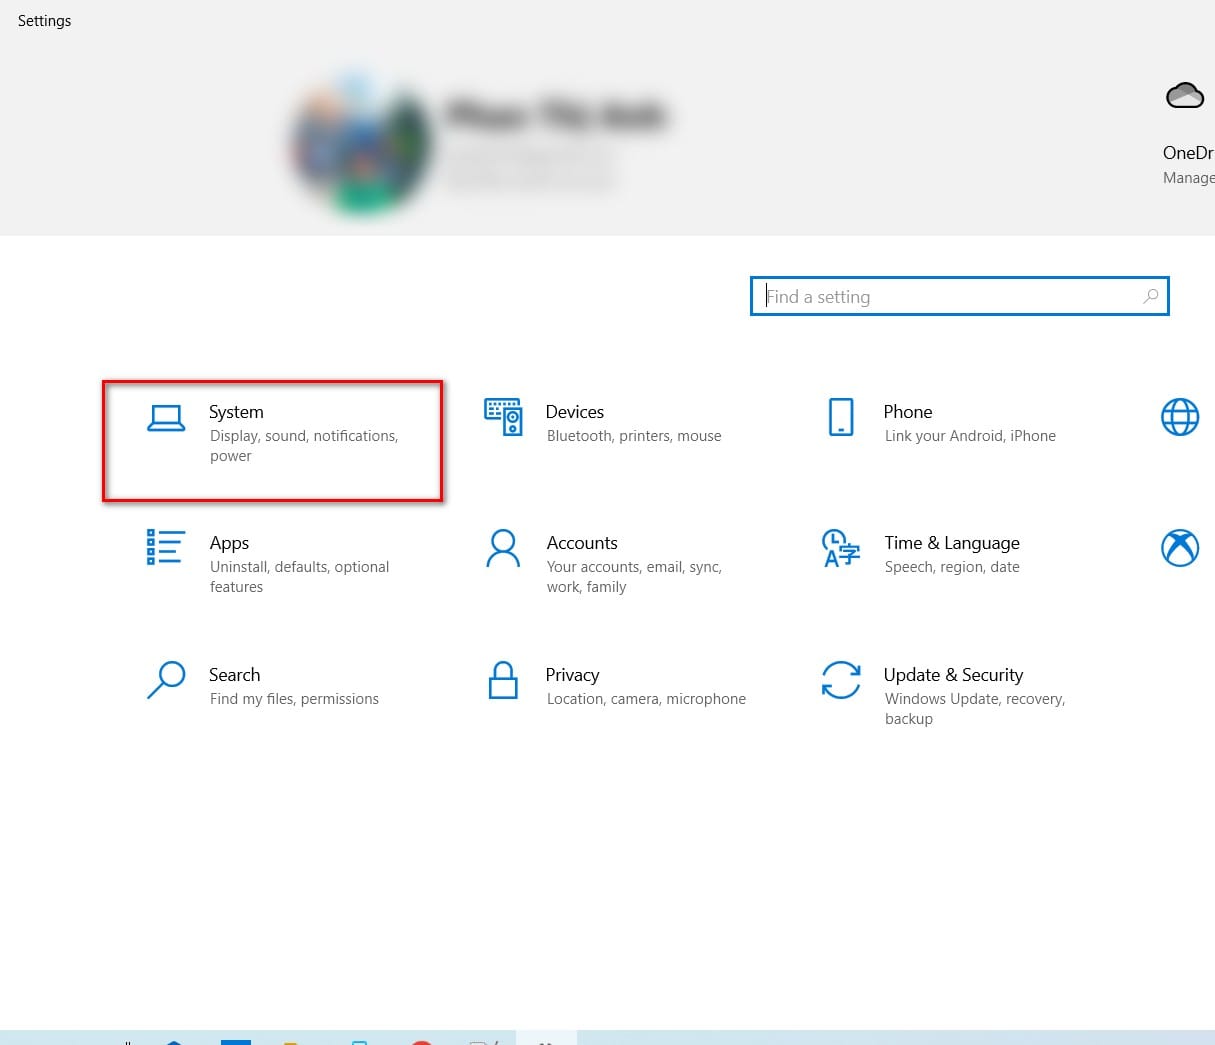Click the Phone icon
The width and height of the screenshot is (1215, 1045).
pyautogui.click(x=841, y=417)
